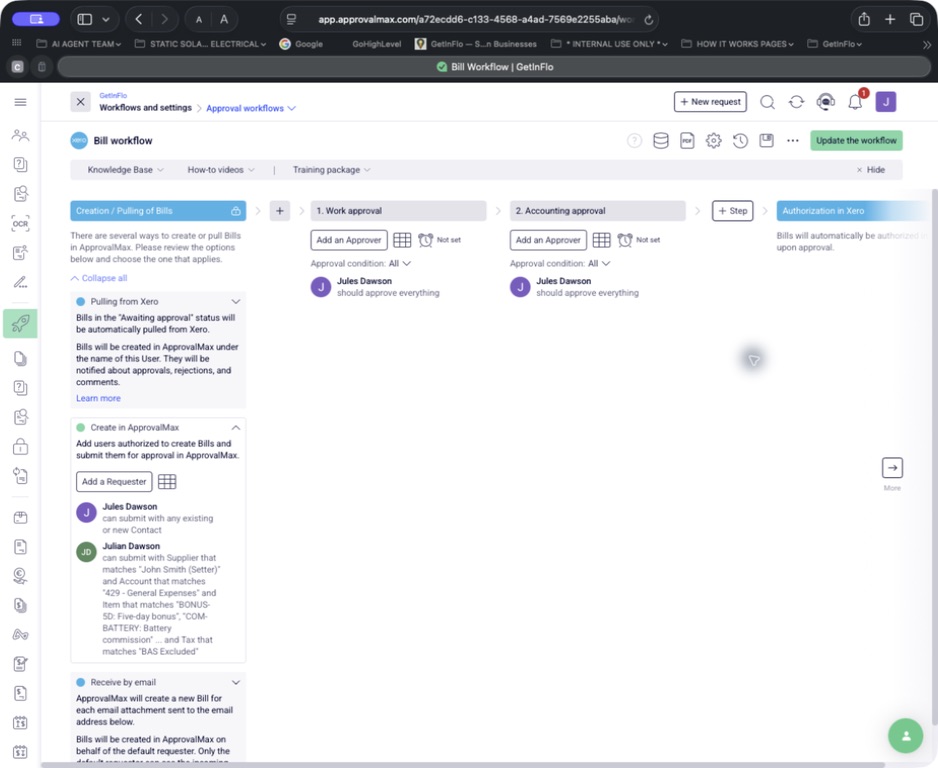Expand the Pulling from Xero section
The height and width of the screenshot is (768, 938).
[x=236, y=301]
